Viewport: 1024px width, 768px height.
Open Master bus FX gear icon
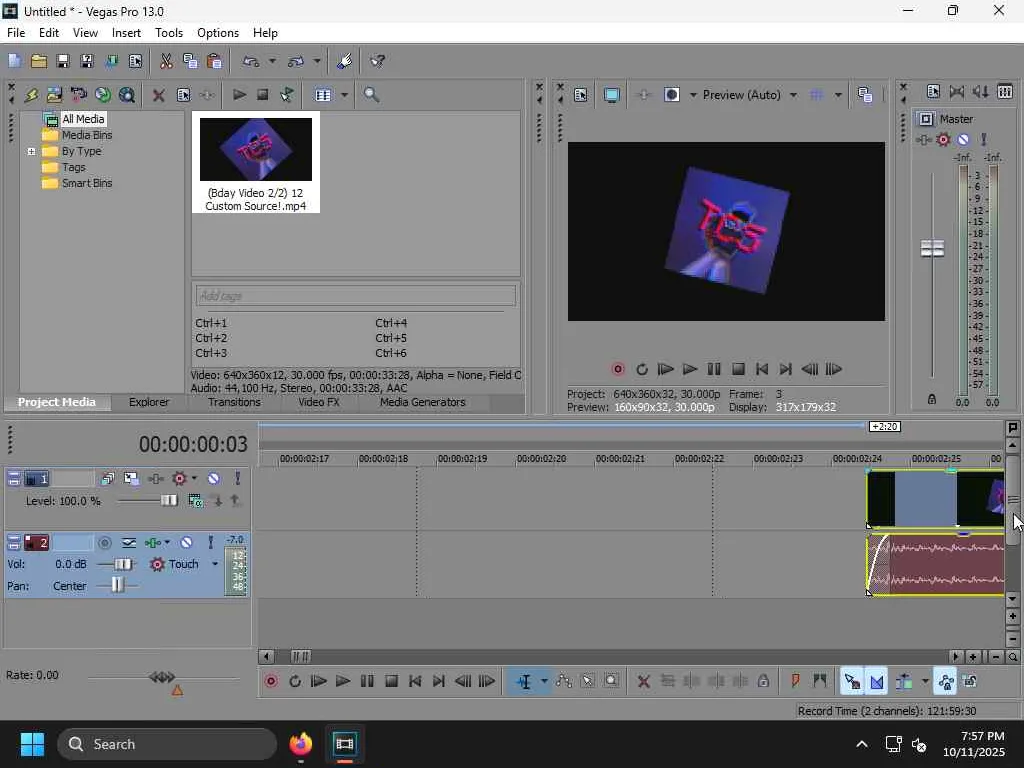[943, 139]
